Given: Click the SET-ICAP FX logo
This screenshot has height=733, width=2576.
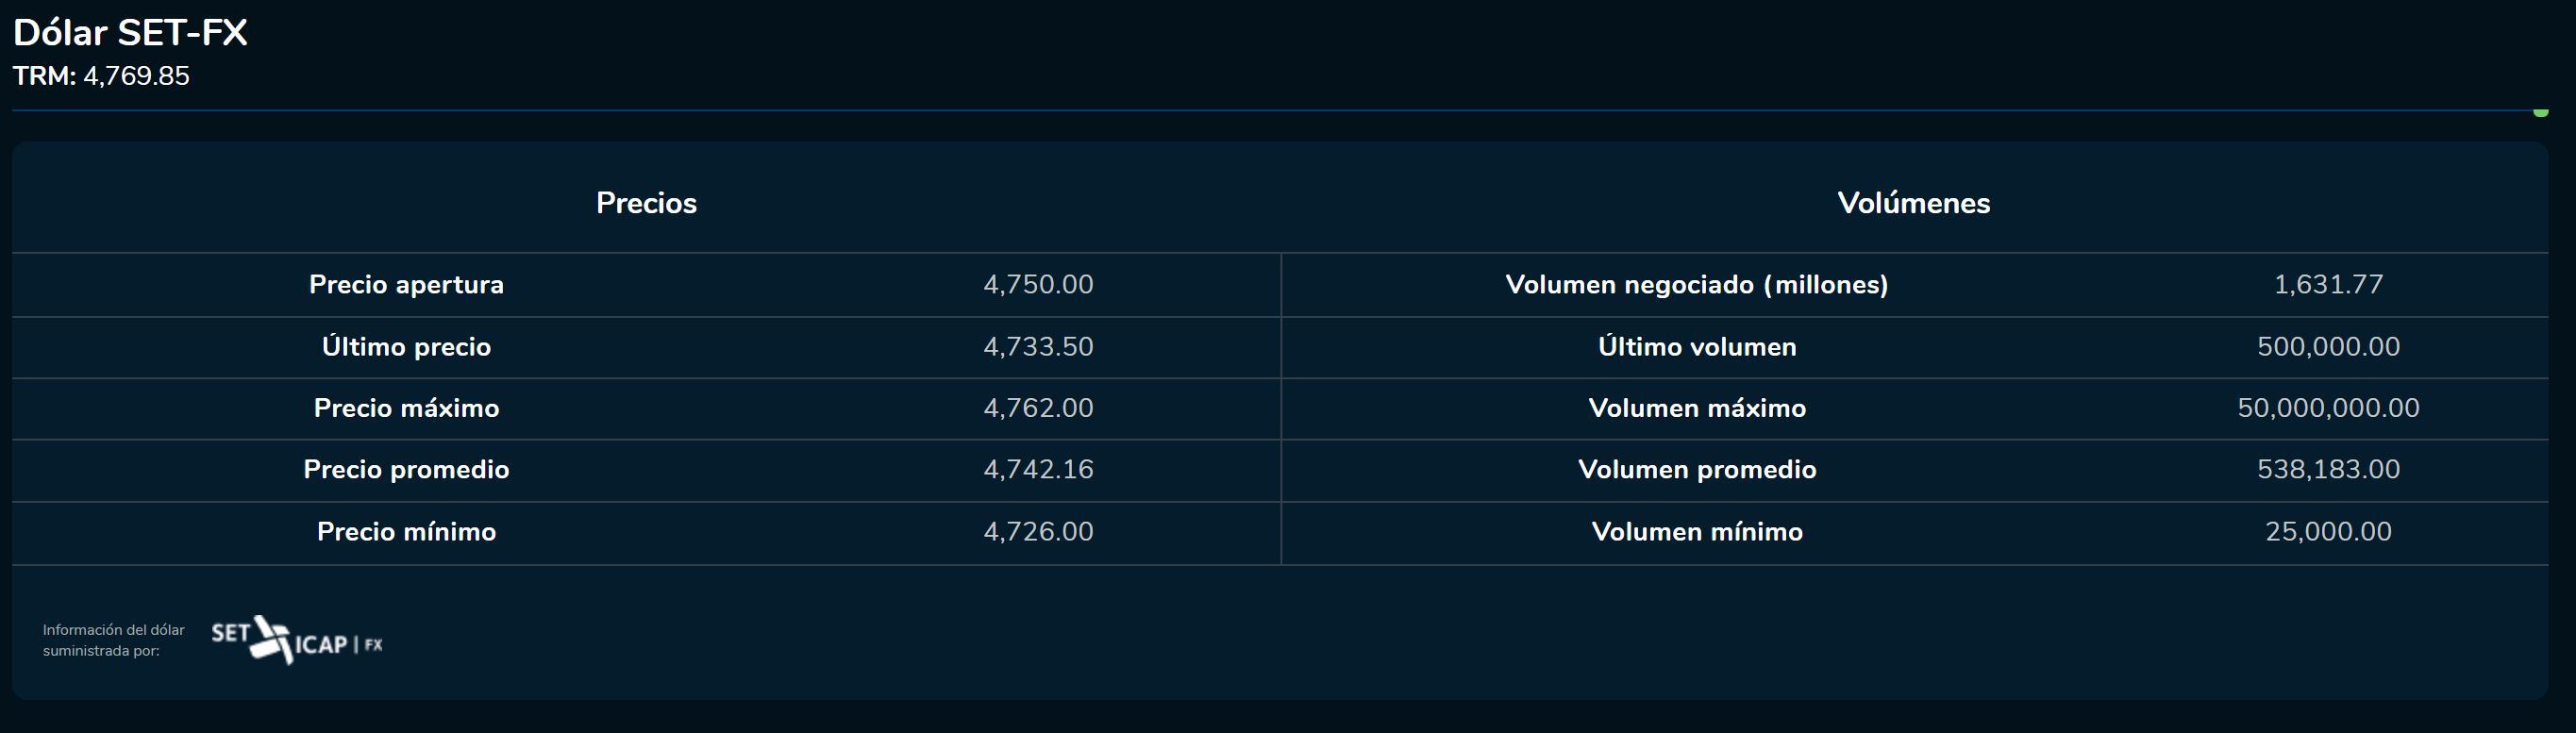Looking at the screenshot, I should [297, 640].
